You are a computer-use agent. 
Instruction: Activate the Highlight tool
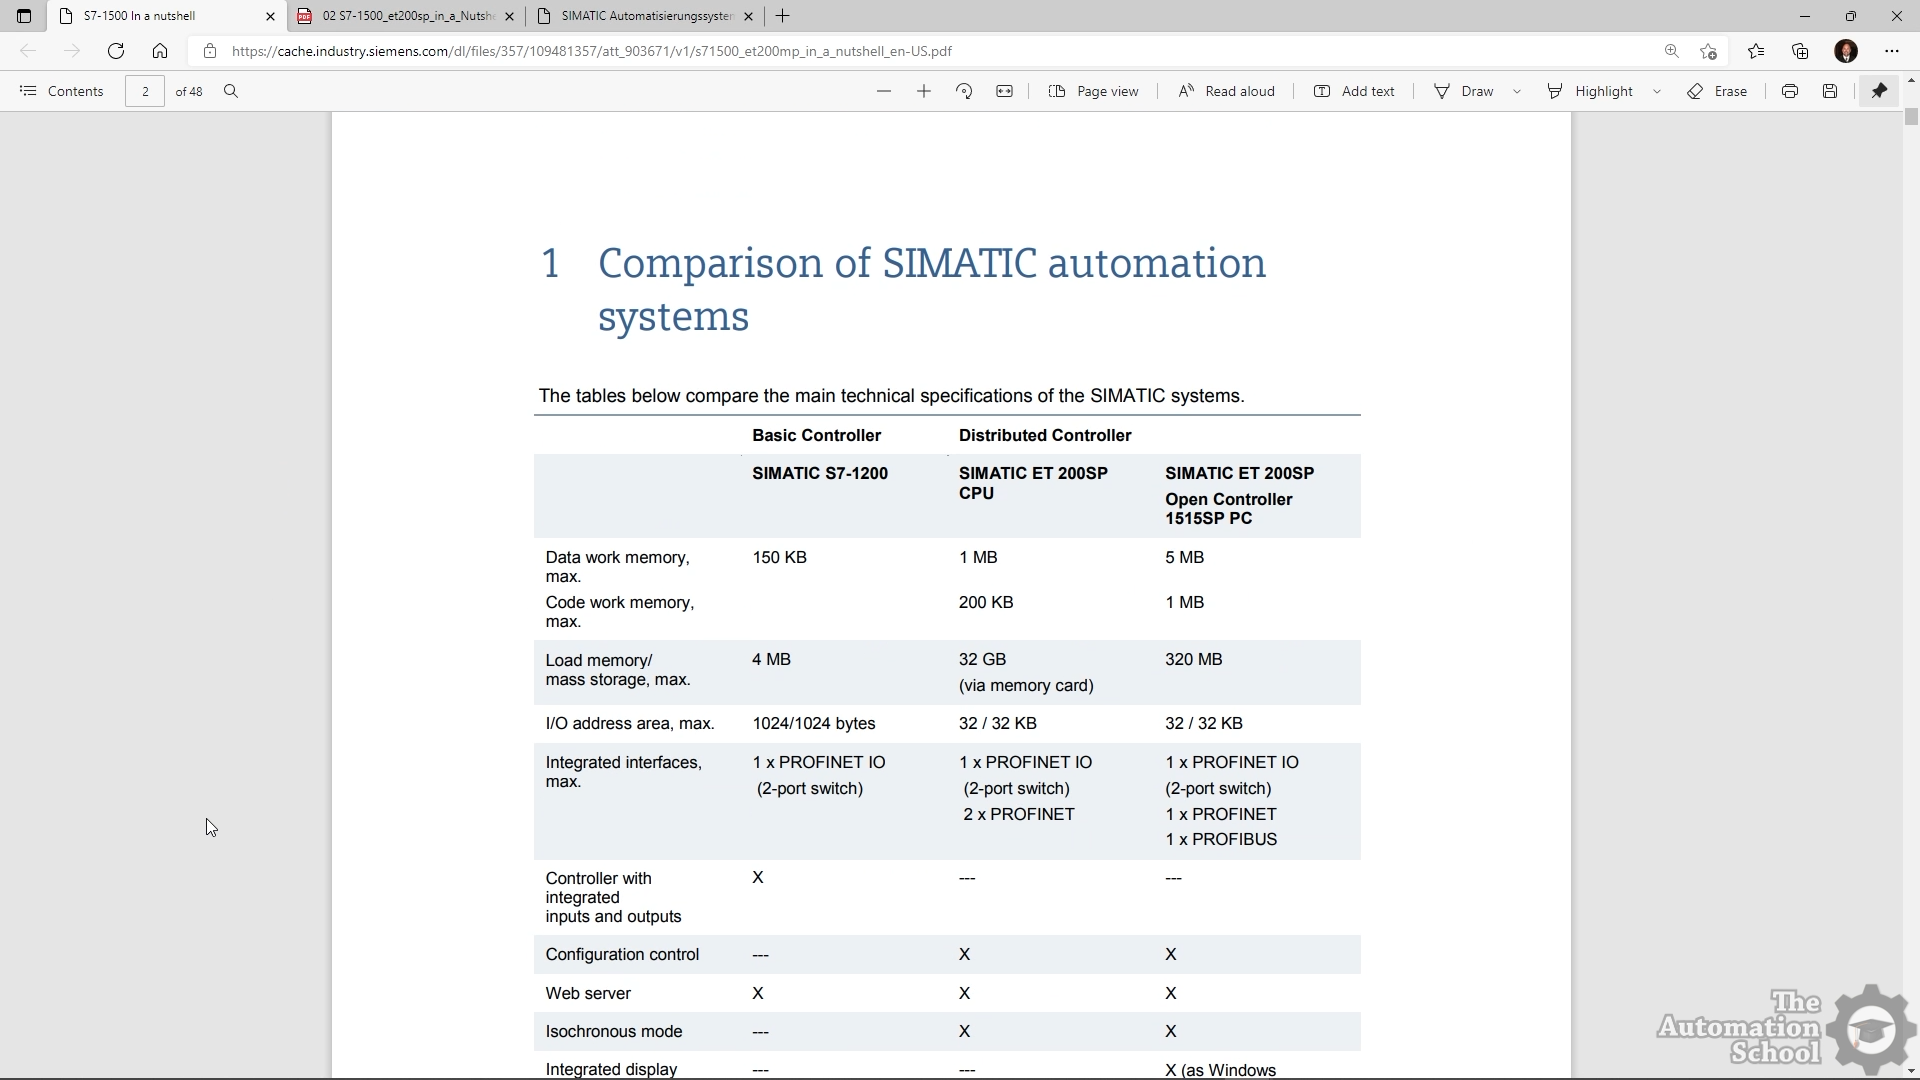tap(1590, 91)
